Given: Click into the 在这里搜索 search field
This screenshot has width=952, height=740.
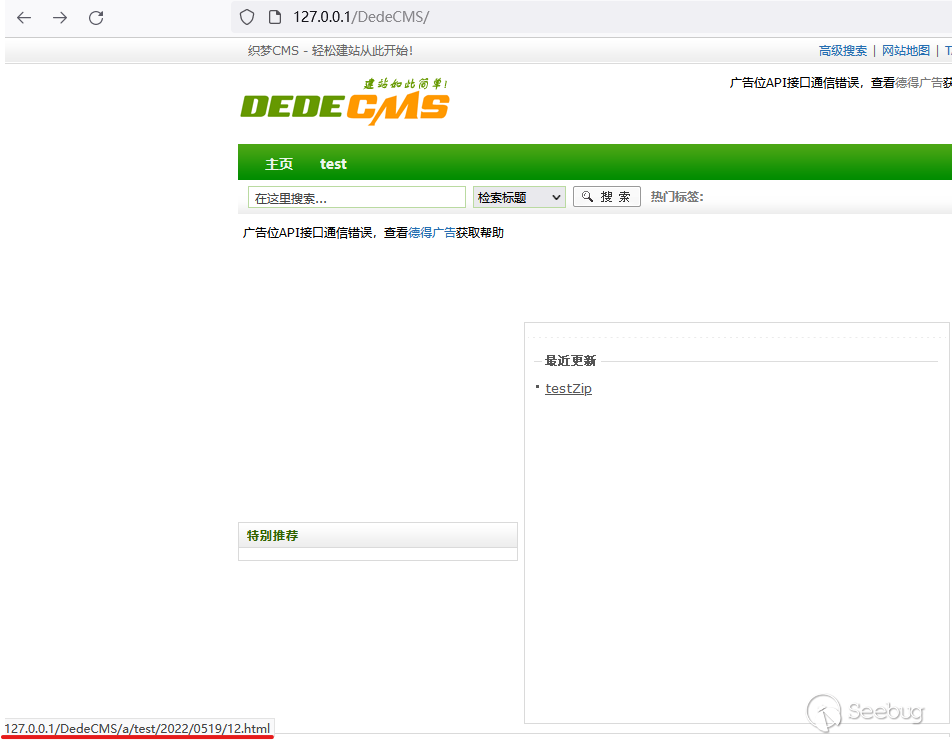Looking at the screenshot, I should point(357,198).
